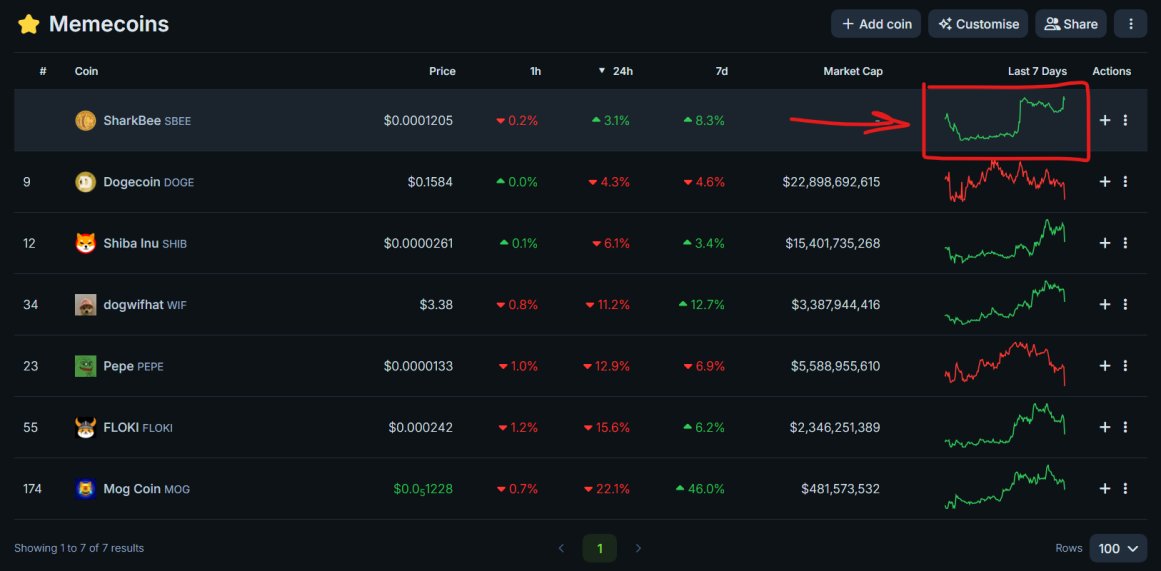Open the Mog Coin MOG link

coord(147,489)
